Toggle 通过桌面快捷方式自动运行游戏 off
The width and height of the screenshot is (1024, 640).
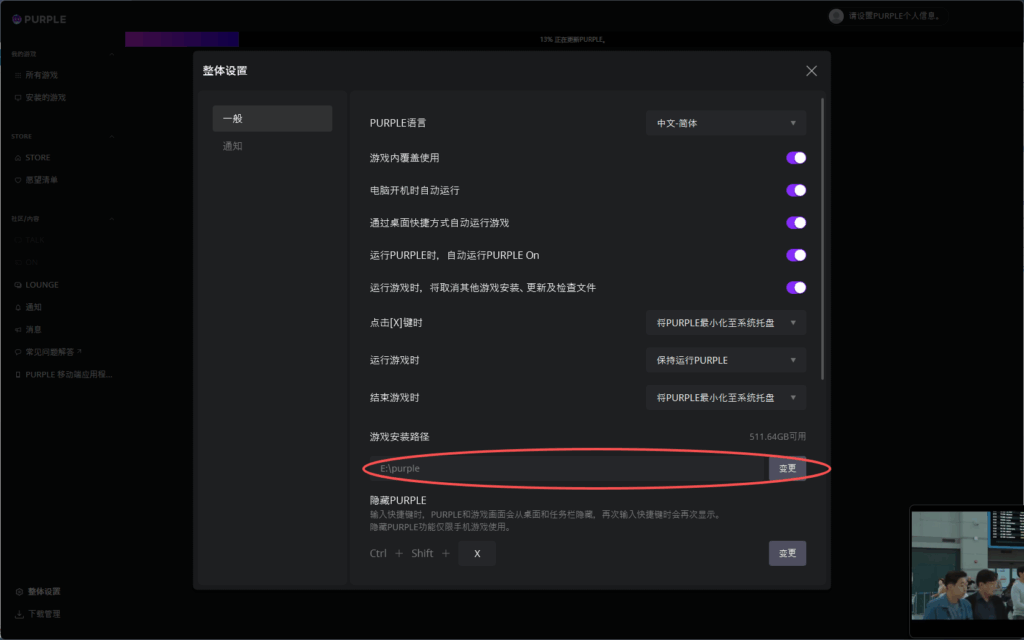point(796,223)
